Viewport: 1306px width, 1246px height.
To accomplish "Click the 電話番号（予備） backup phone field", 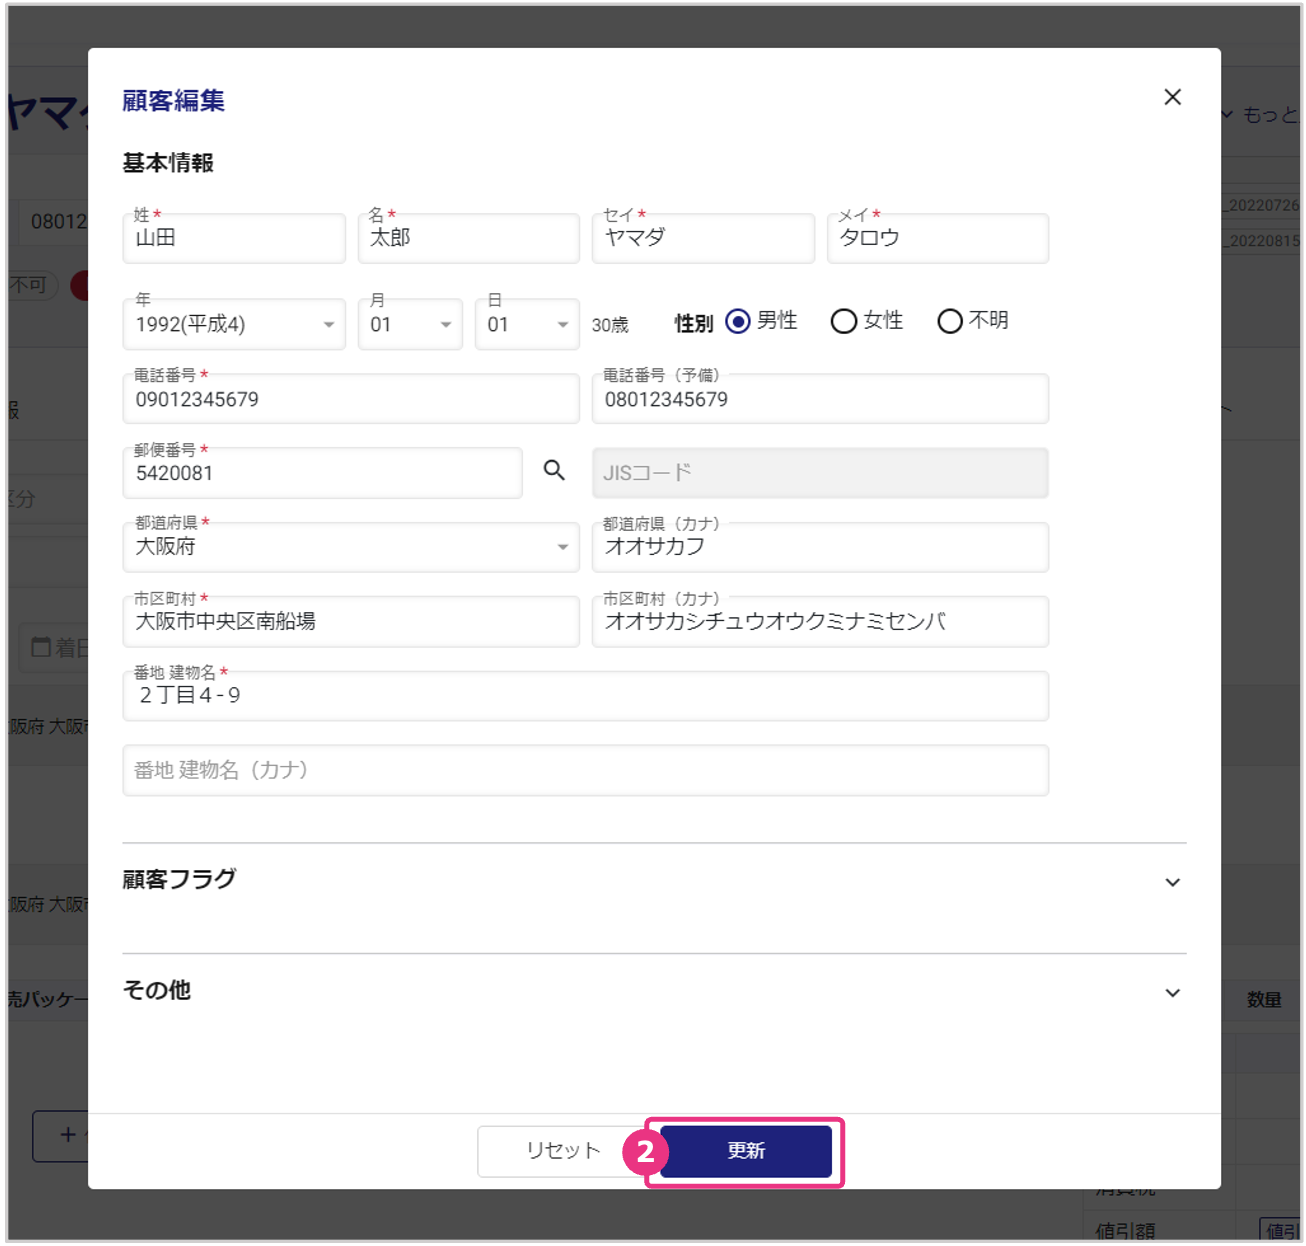I will pyautogui.click(x=819, y=400).
